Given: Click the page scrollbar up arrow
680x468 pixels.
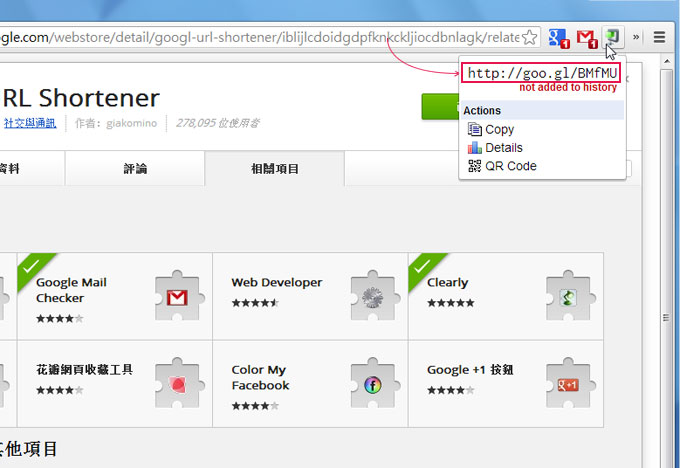Looking at the screenshot, I should (667, 61).
